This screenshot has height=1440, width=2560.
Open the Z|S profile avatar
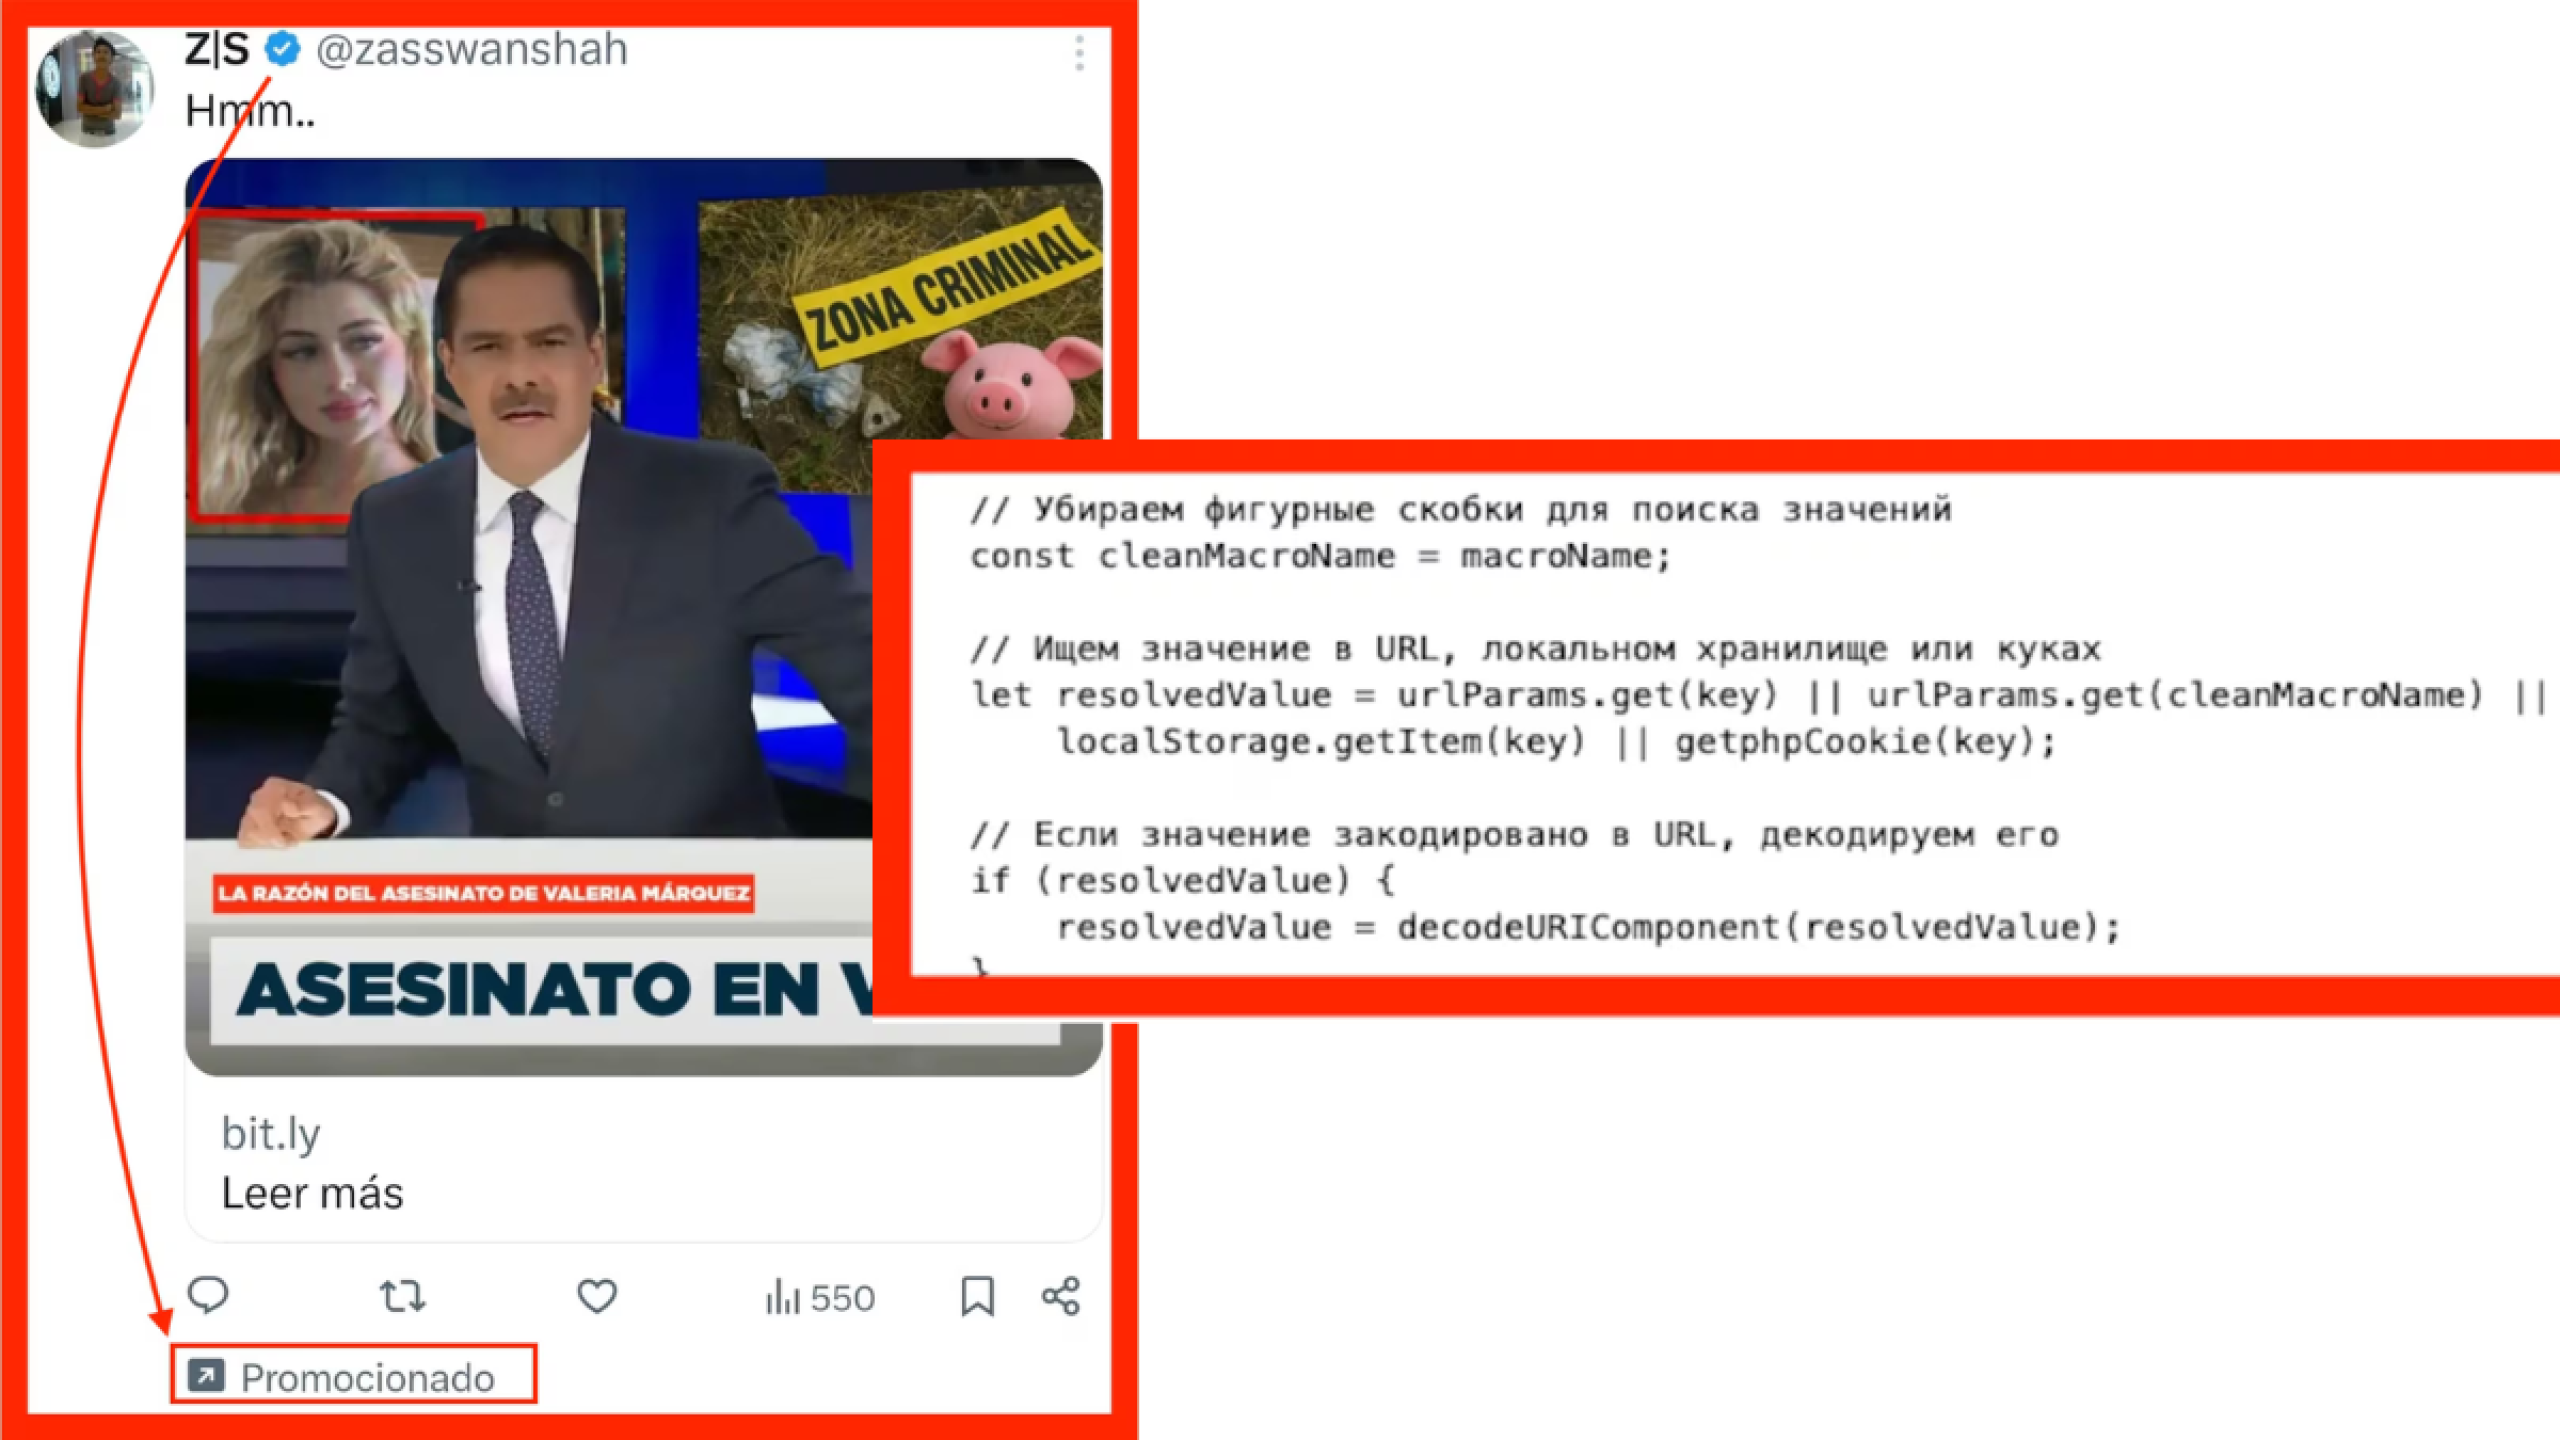[x=95, y=88]
